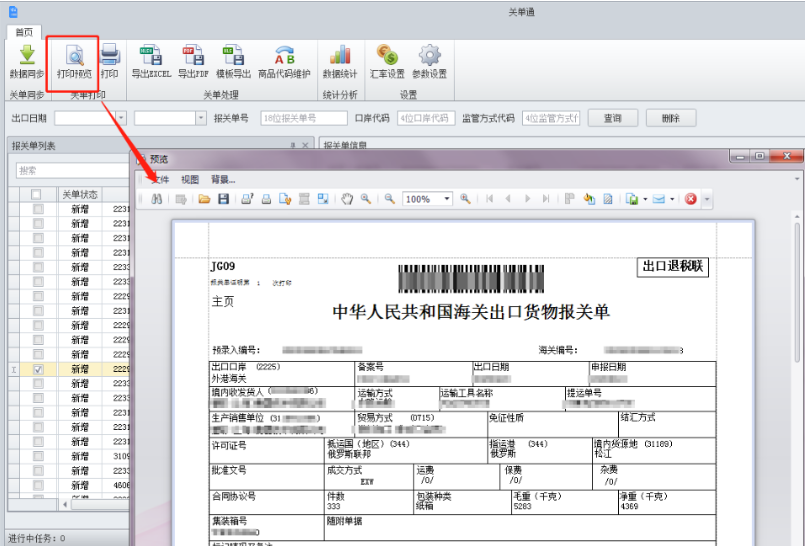Click watermark icon in preview toolbar

(x=608, y=199)
